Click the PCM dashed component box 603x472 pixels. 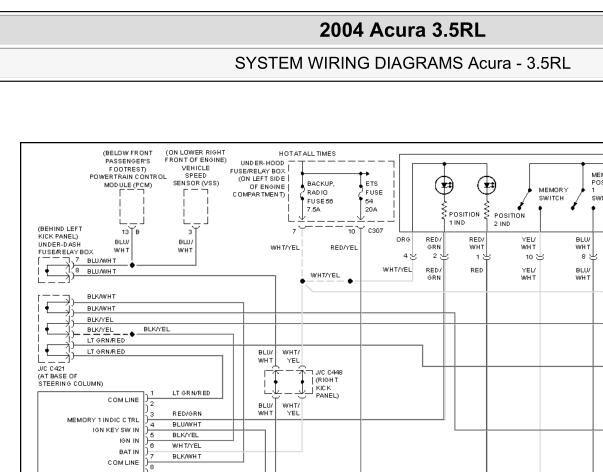(132, 206)
